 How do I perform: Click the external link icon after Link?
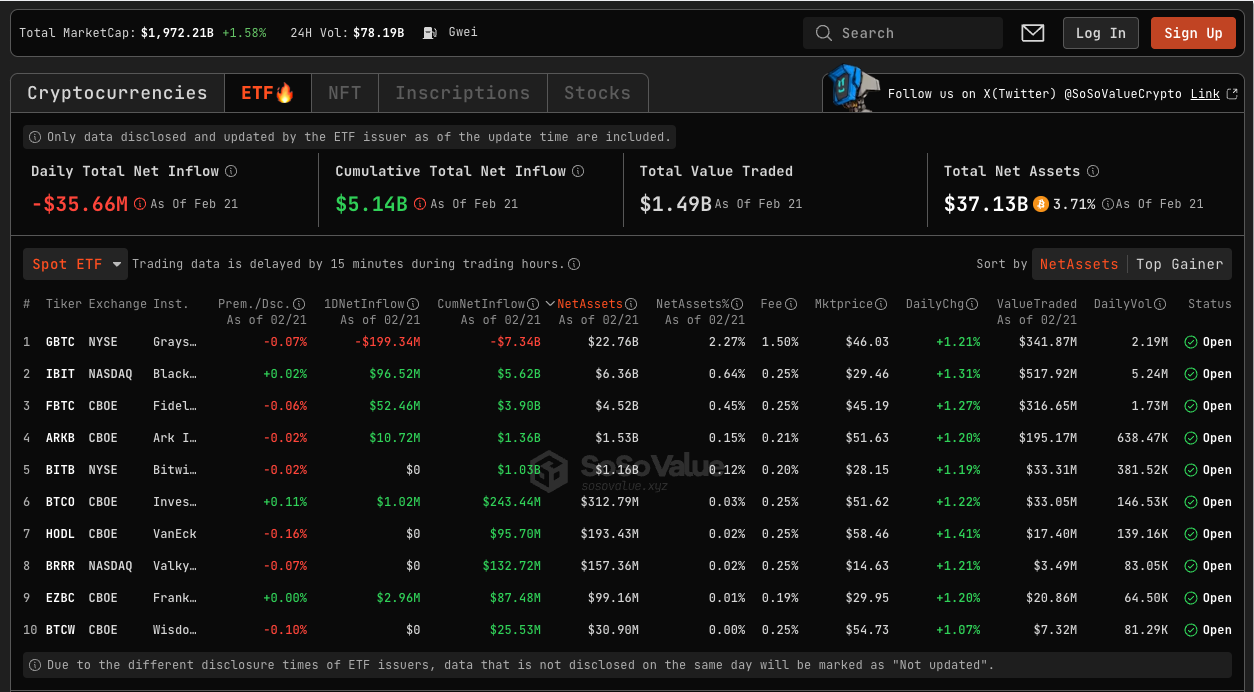tap(1232, 94)
